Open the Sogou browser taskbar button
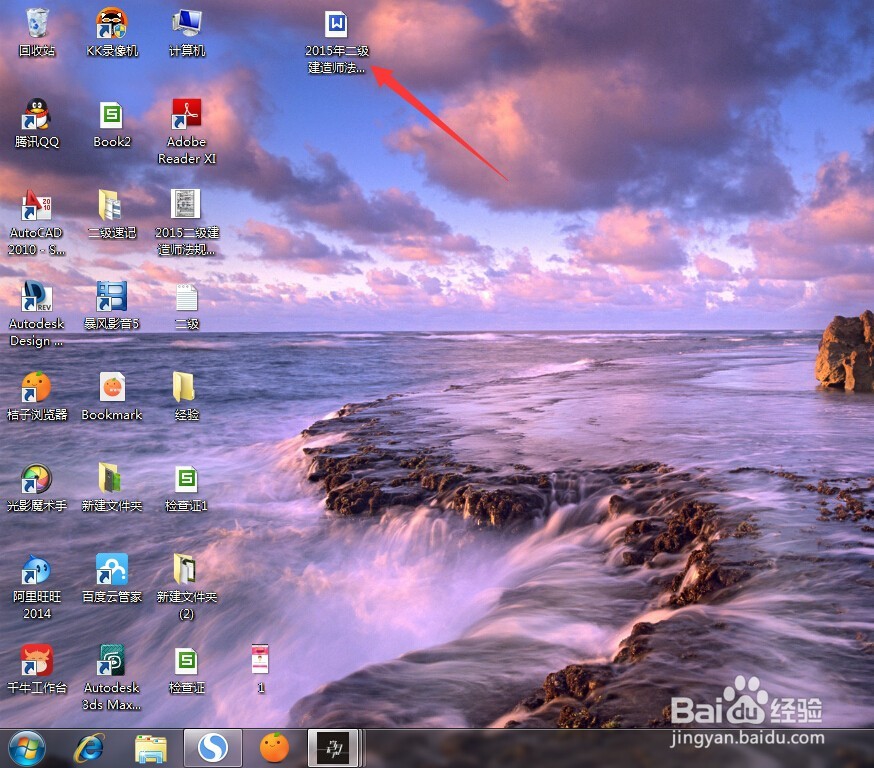The height and width of the screenshot is (768, 874). click(x=213, y=748)
